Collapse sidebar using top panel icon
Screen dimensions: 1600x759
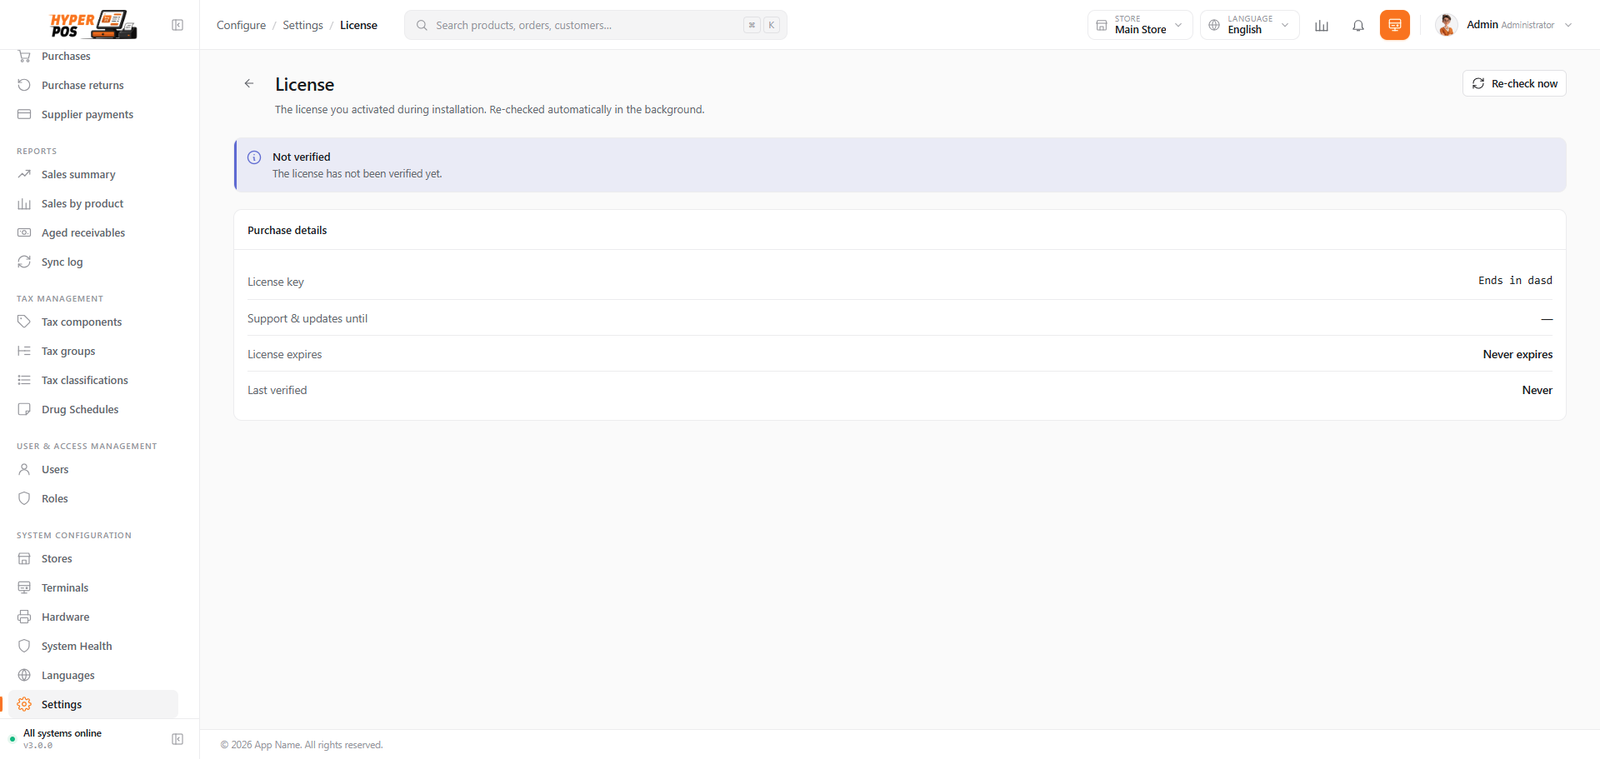point(177,25)
